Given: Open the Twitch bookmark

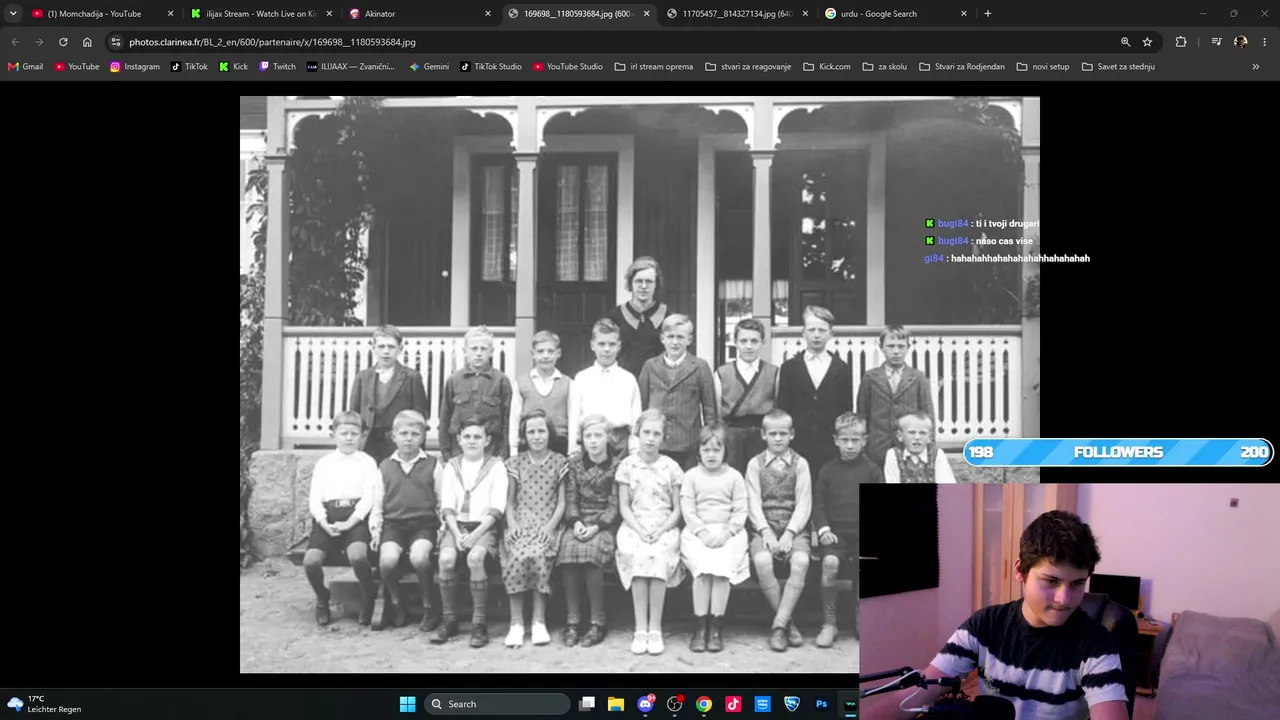Looking at the screenshot, I should coord(277,67).
